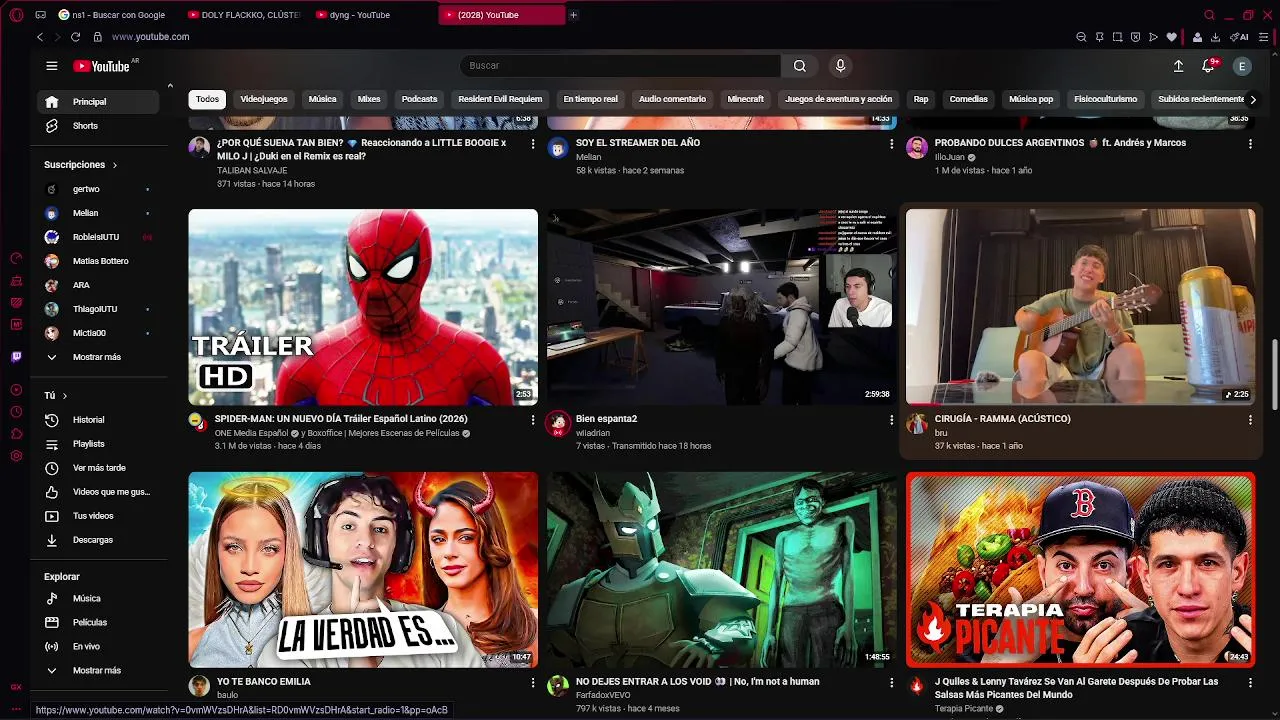Open the account avatar E menu
Image resolution: width=1280 pixels, height=720 pixels.
[x=1242, y=66]
